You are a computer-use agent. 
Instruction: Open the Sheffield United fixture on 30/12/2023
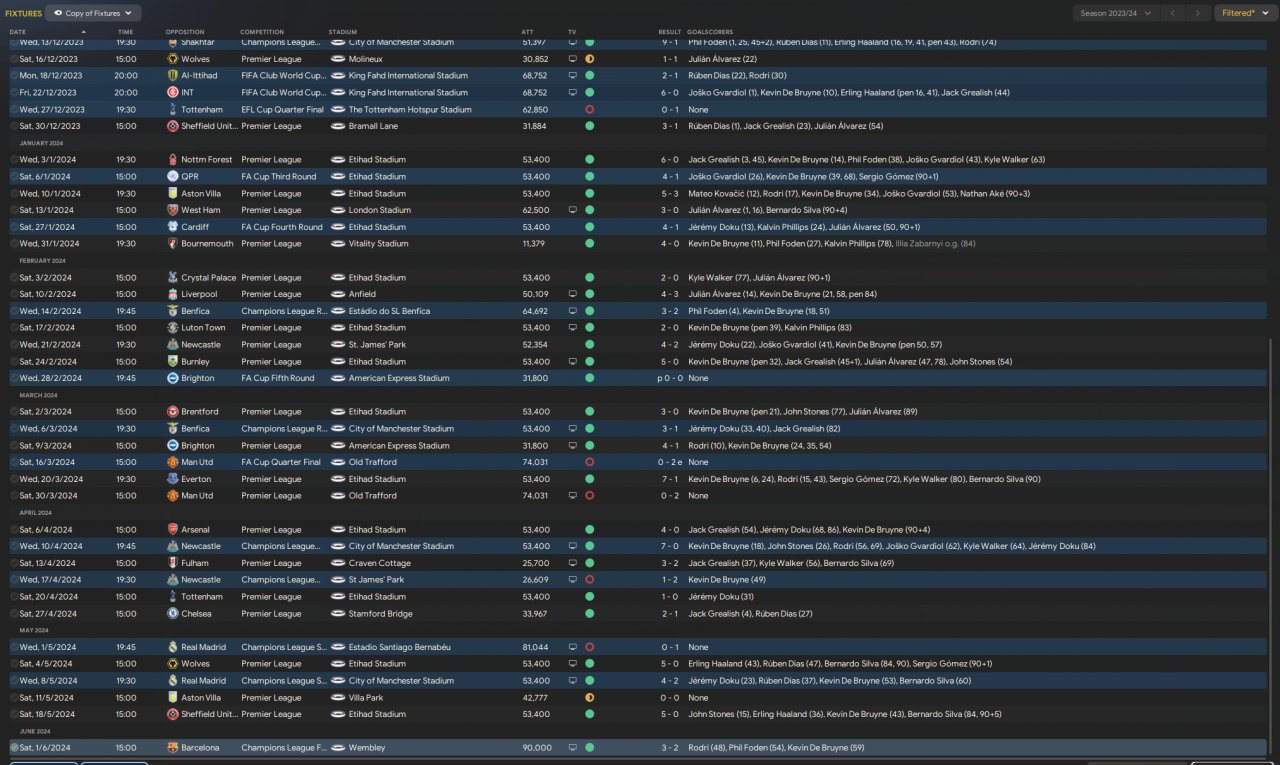[640, 126]
